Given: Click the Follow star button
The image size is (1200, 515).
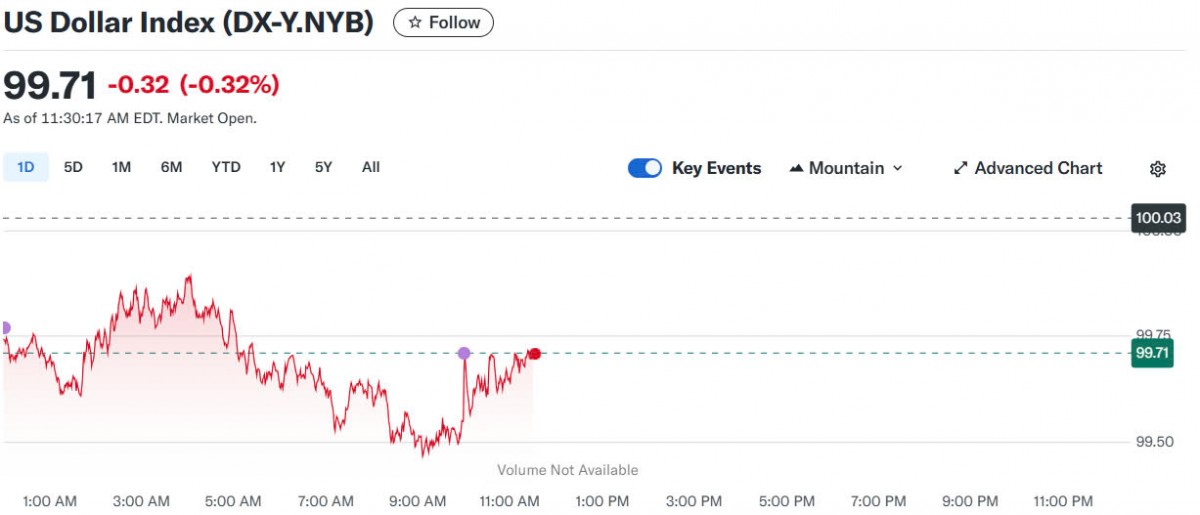Looking at the screenshot, I should [x=443, y=22].
